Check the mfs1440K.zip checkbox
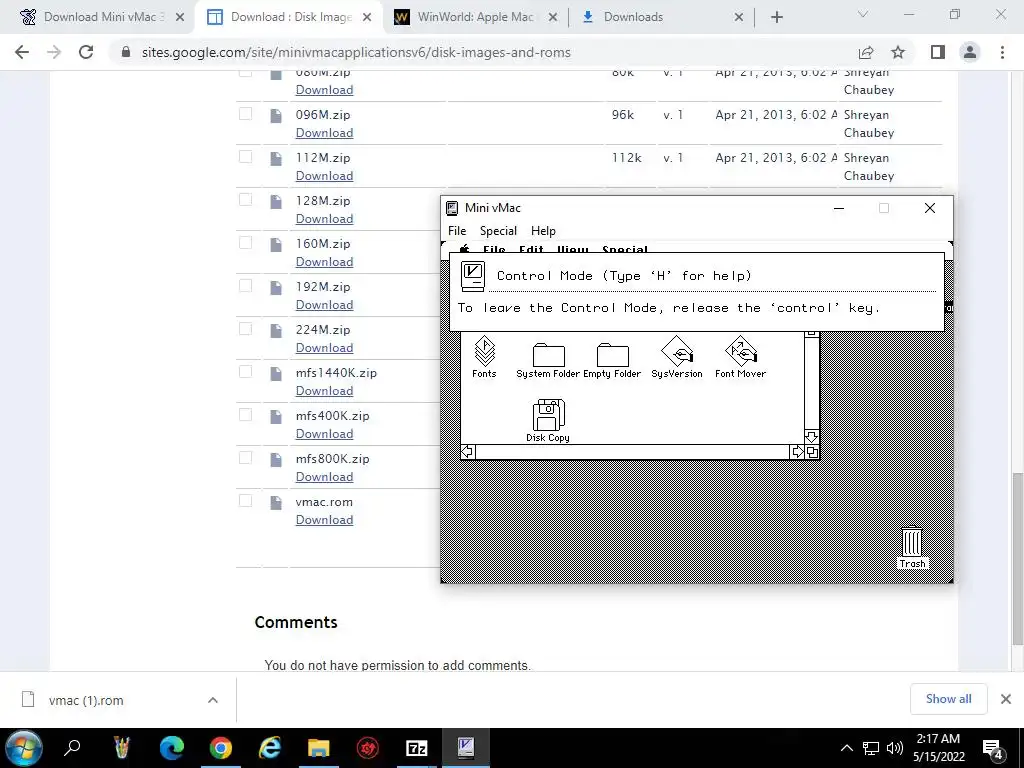The image size is (1024, 768). click(246, 372)
